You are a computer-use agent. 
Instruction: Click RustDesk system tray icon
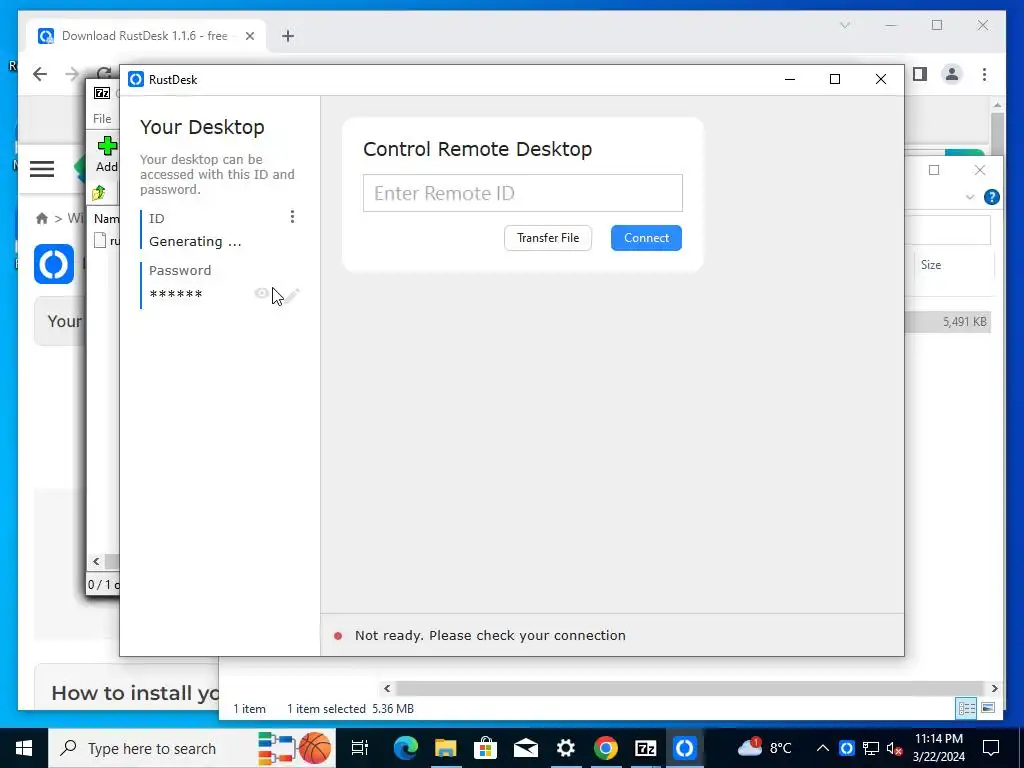click(x=846, y=748)
